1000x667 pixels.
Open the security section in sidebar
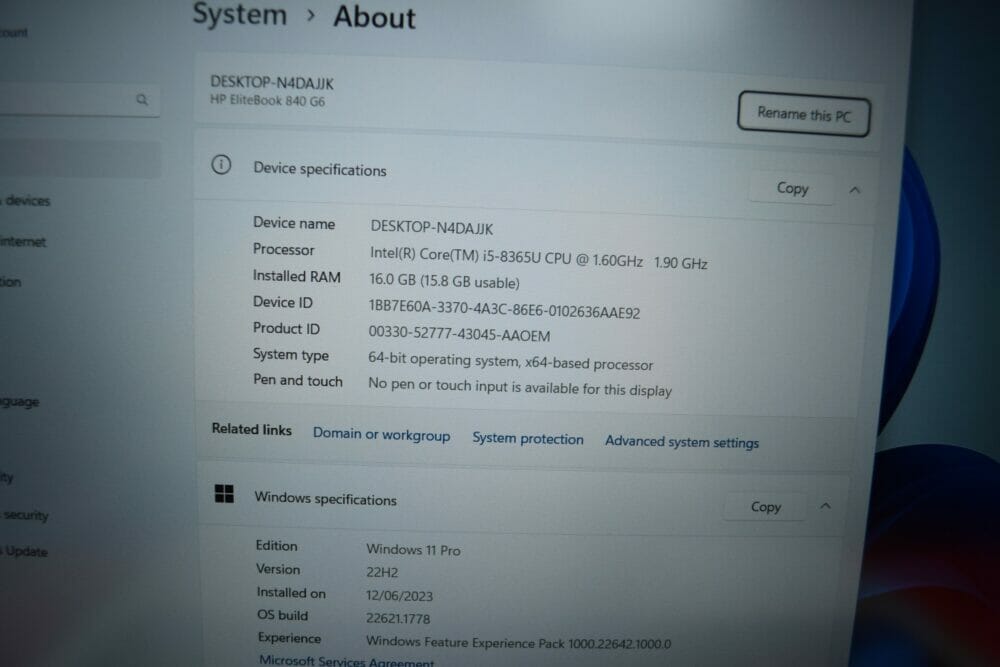(x=26, y=515)
